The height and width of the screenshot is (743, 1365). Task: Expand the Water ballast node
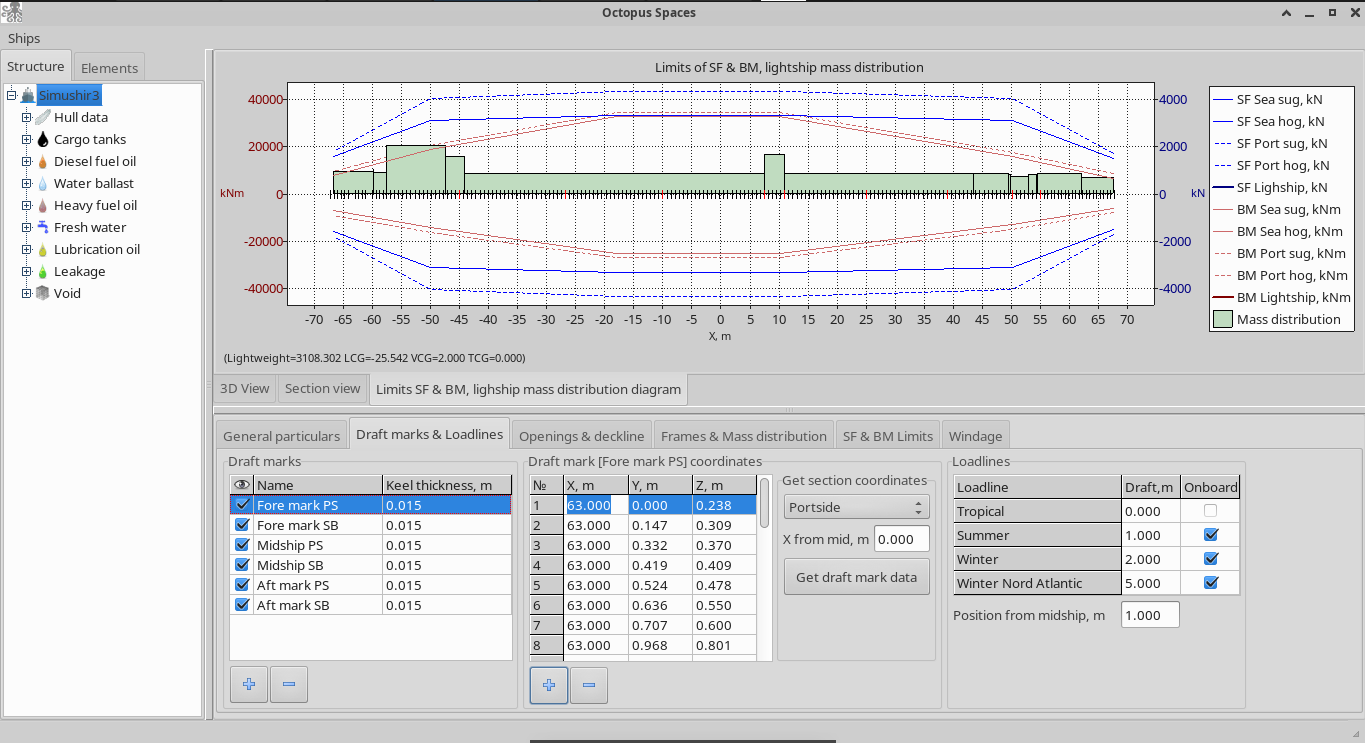27,184
